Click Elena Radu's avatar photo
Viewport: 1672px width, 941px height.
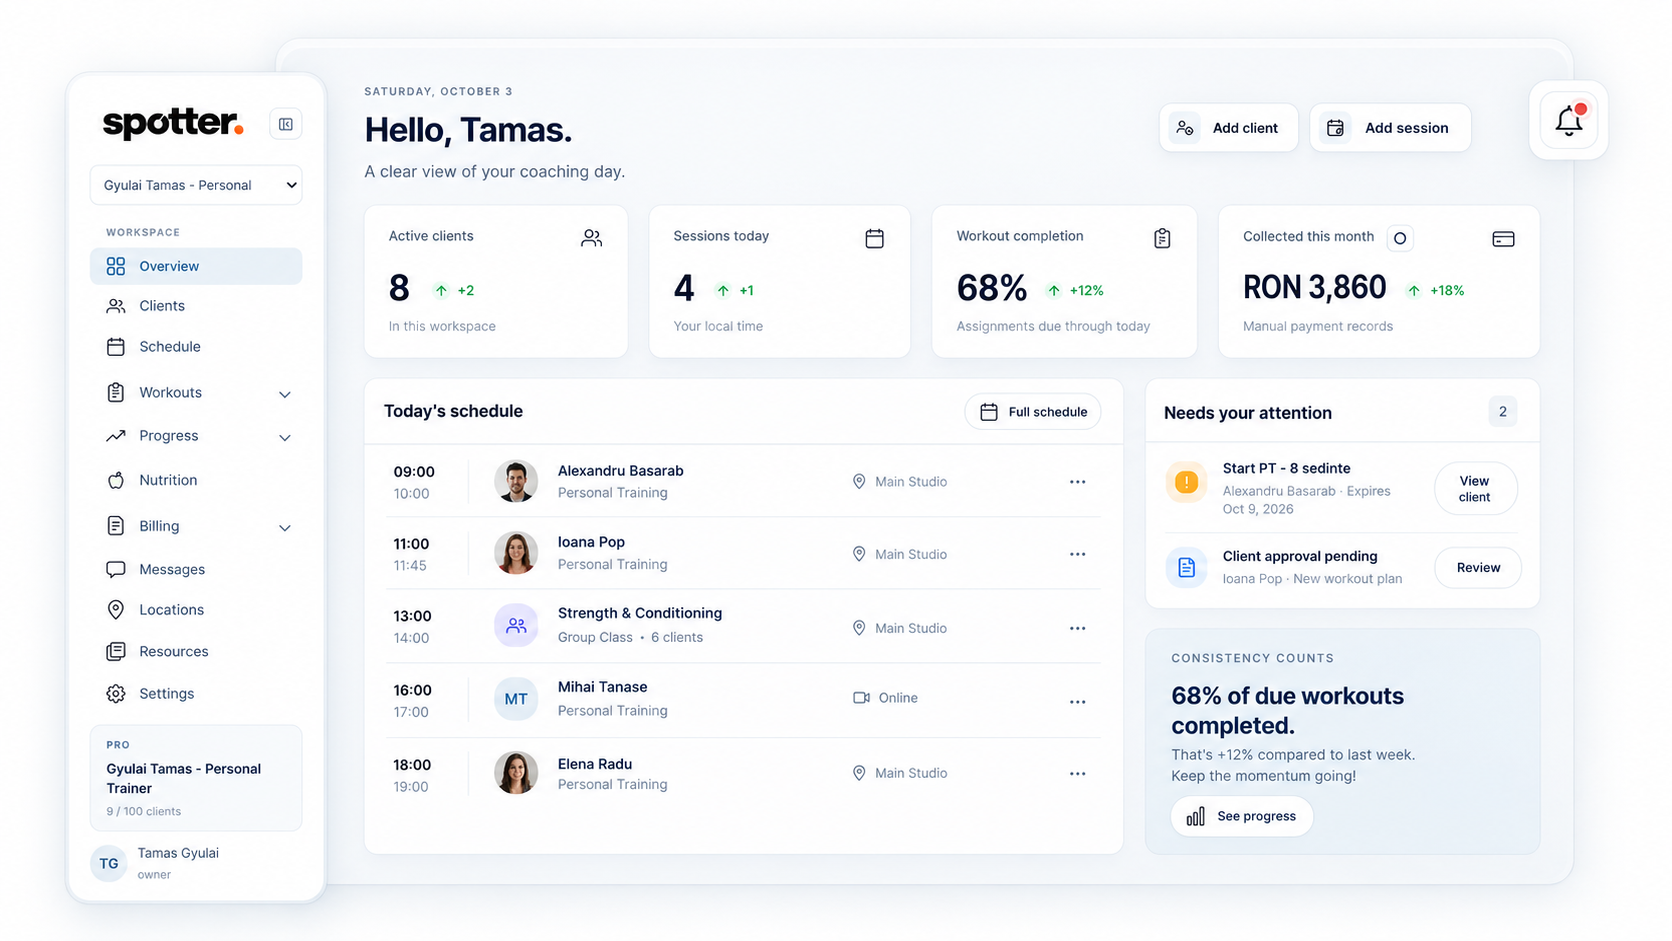[x=516, y=773]
